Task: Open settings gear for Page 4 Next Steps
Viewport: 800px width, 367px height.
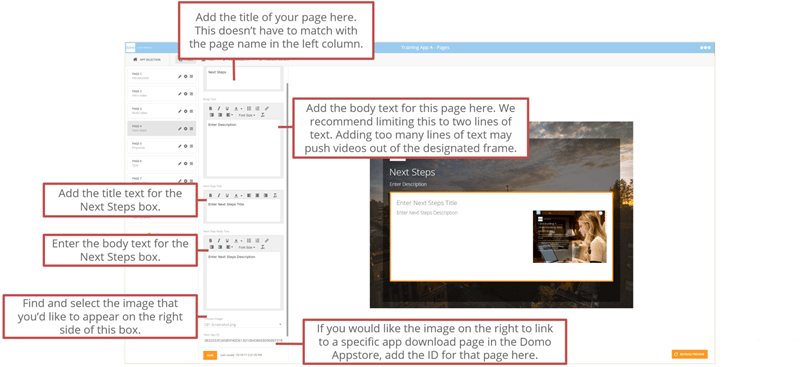Action: 185,128
